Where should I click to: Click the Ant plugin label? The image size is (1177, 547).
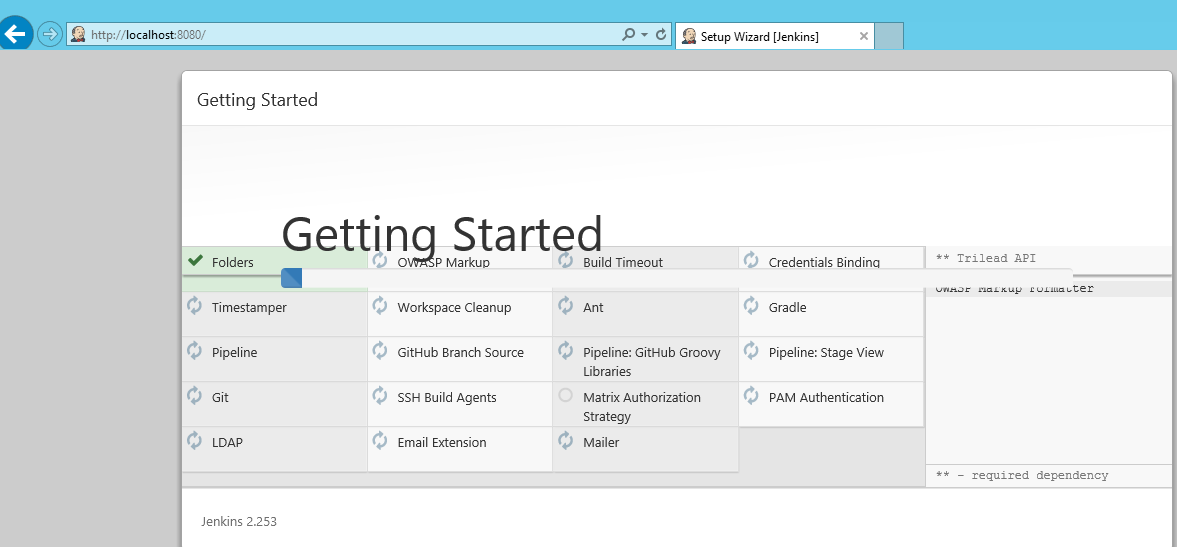pyautogui.click(x=593, y=308)
